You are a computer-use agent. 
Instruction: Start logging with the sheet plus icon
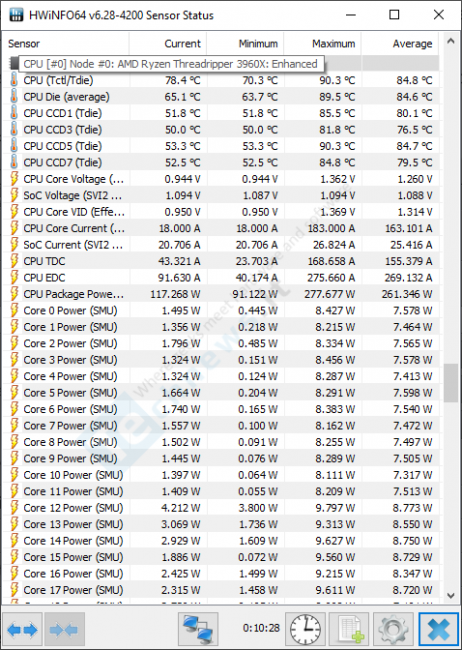[349, 629]
